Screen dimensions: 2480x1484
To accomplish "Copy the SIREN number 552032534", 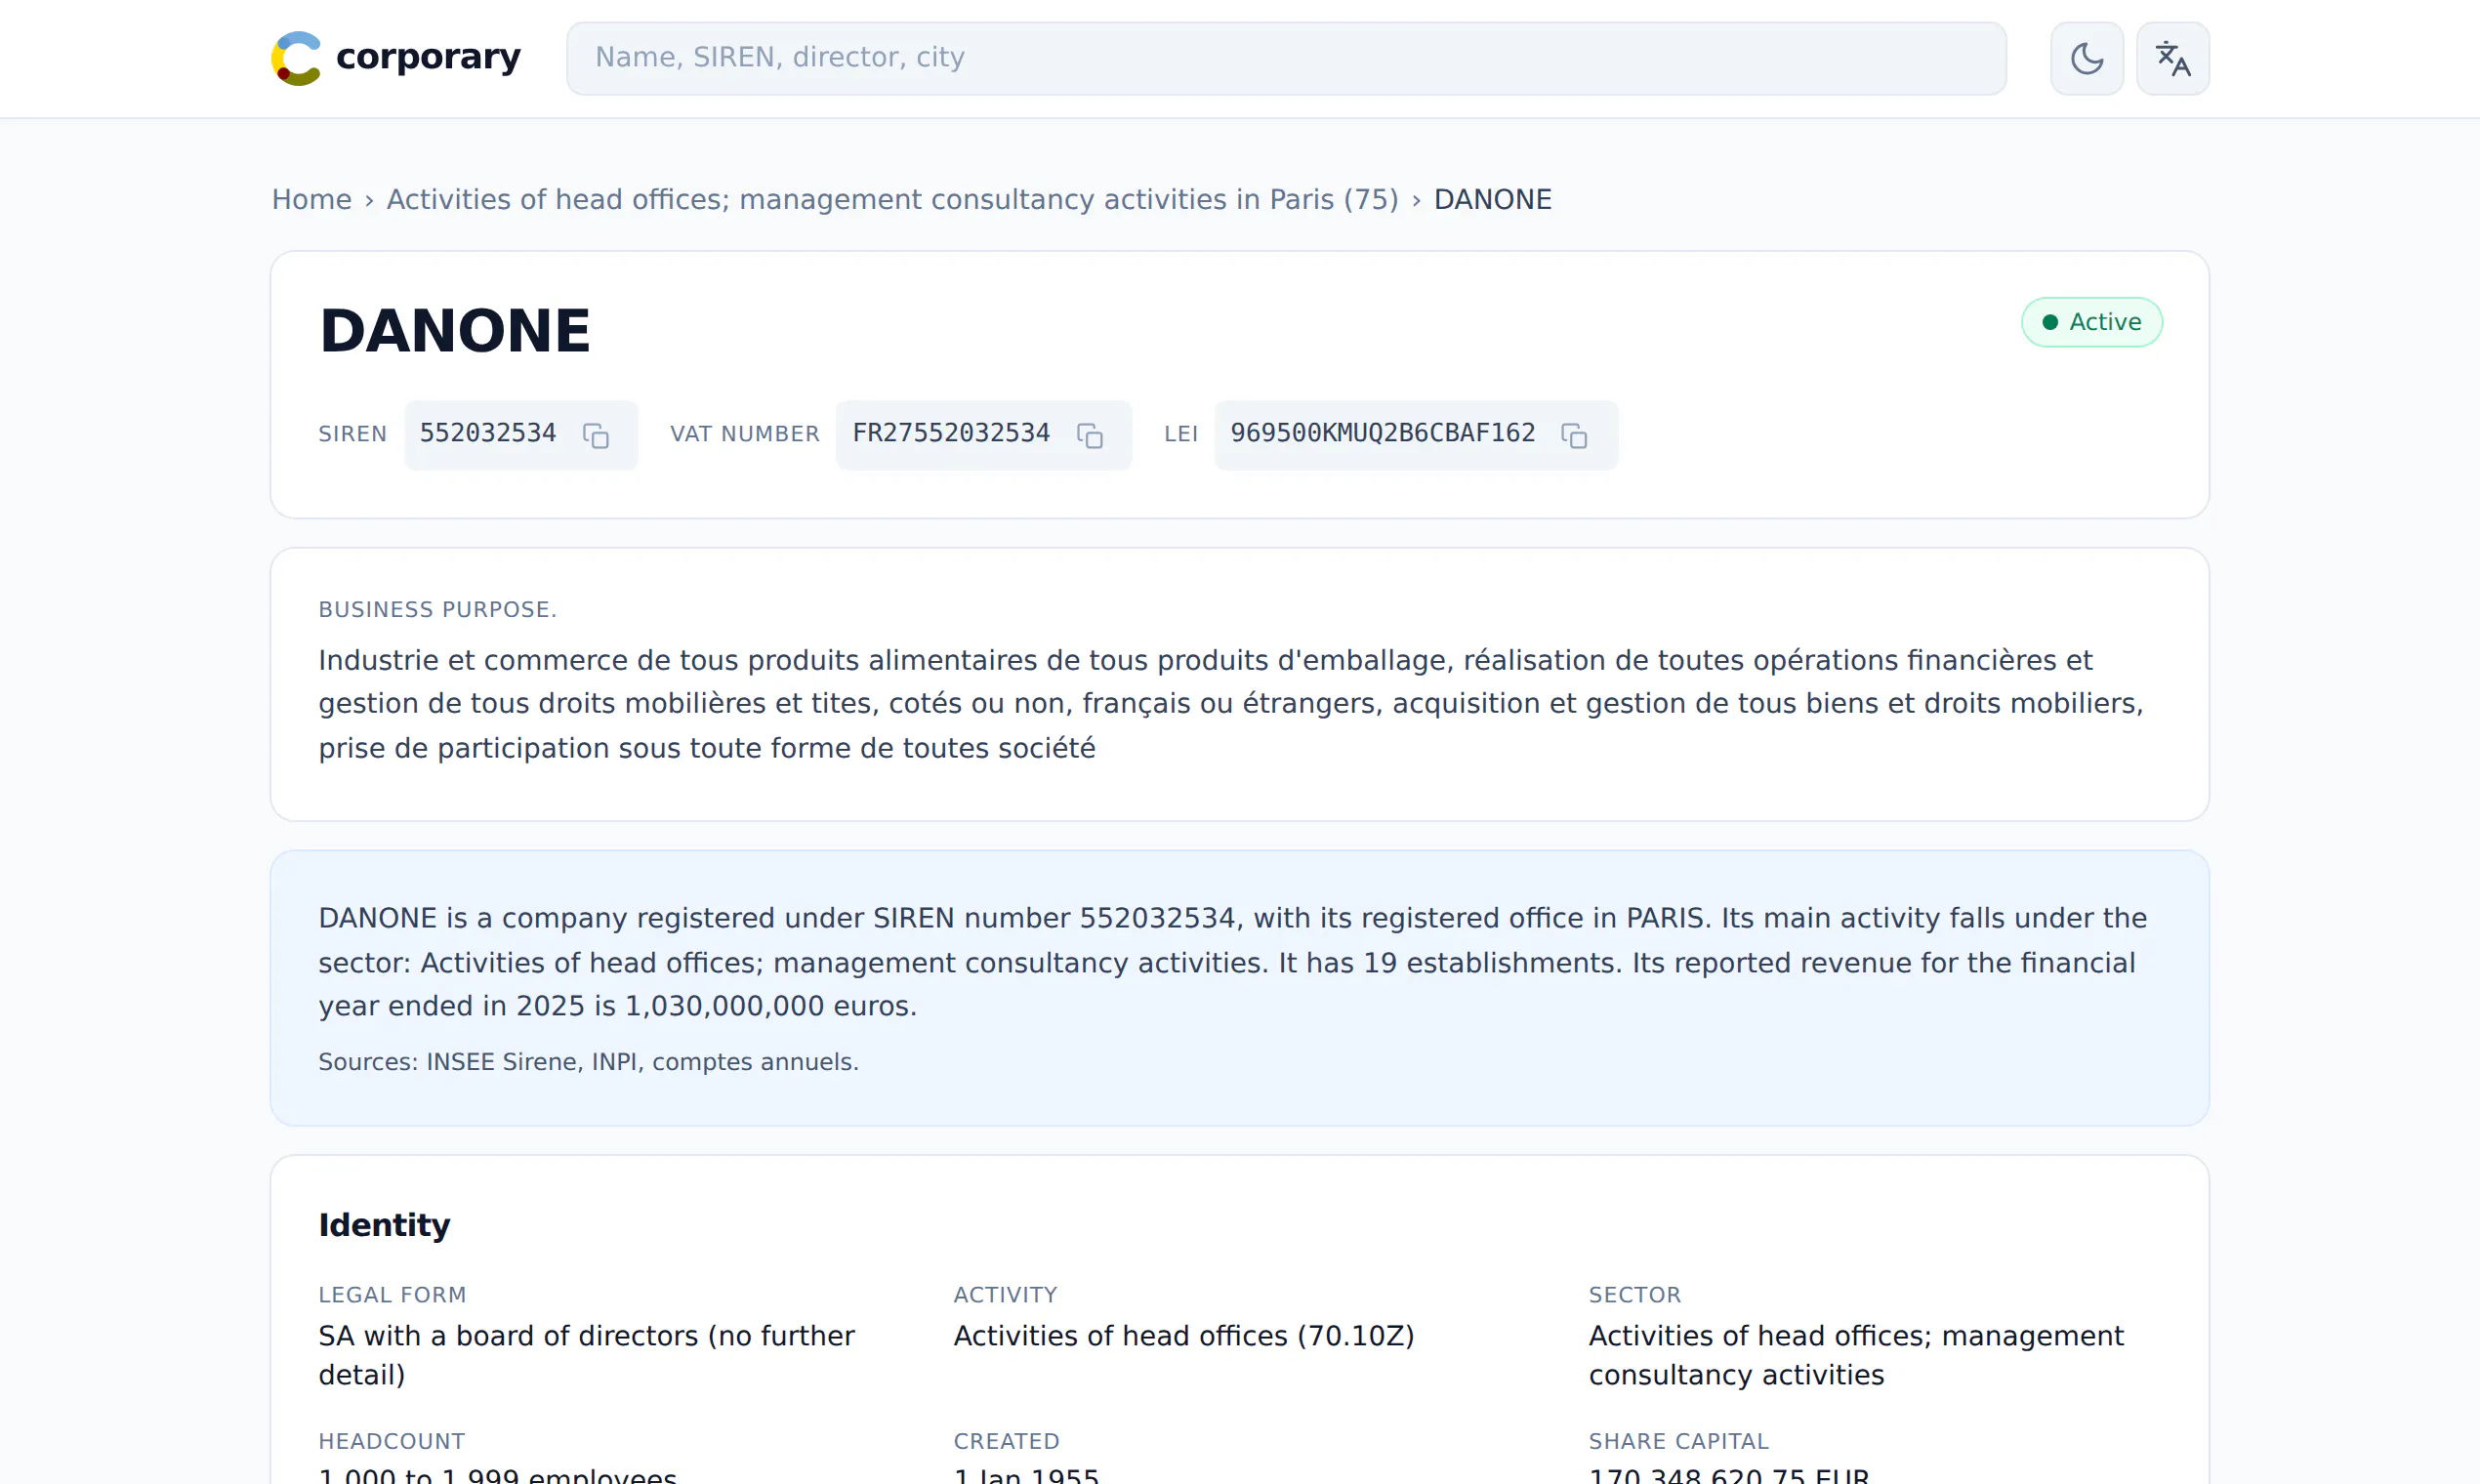I will (x=596, y=435).
